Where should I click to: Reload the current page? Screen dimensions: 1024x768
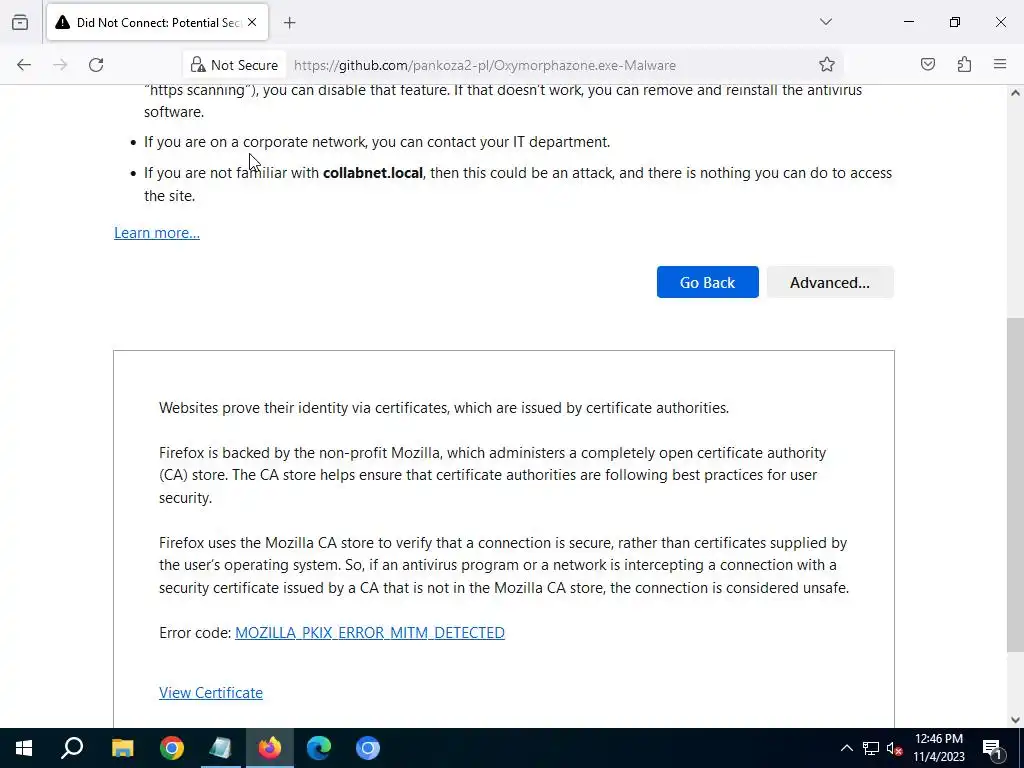click(x=96, y=65)
